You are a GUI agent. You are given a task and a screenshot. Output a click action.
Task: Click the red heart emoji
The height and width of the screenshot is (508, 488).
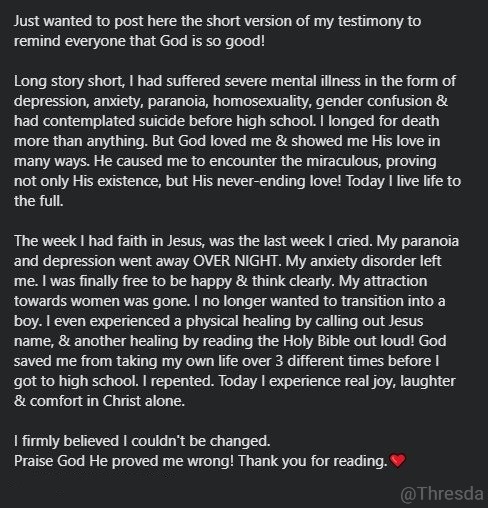397,461
